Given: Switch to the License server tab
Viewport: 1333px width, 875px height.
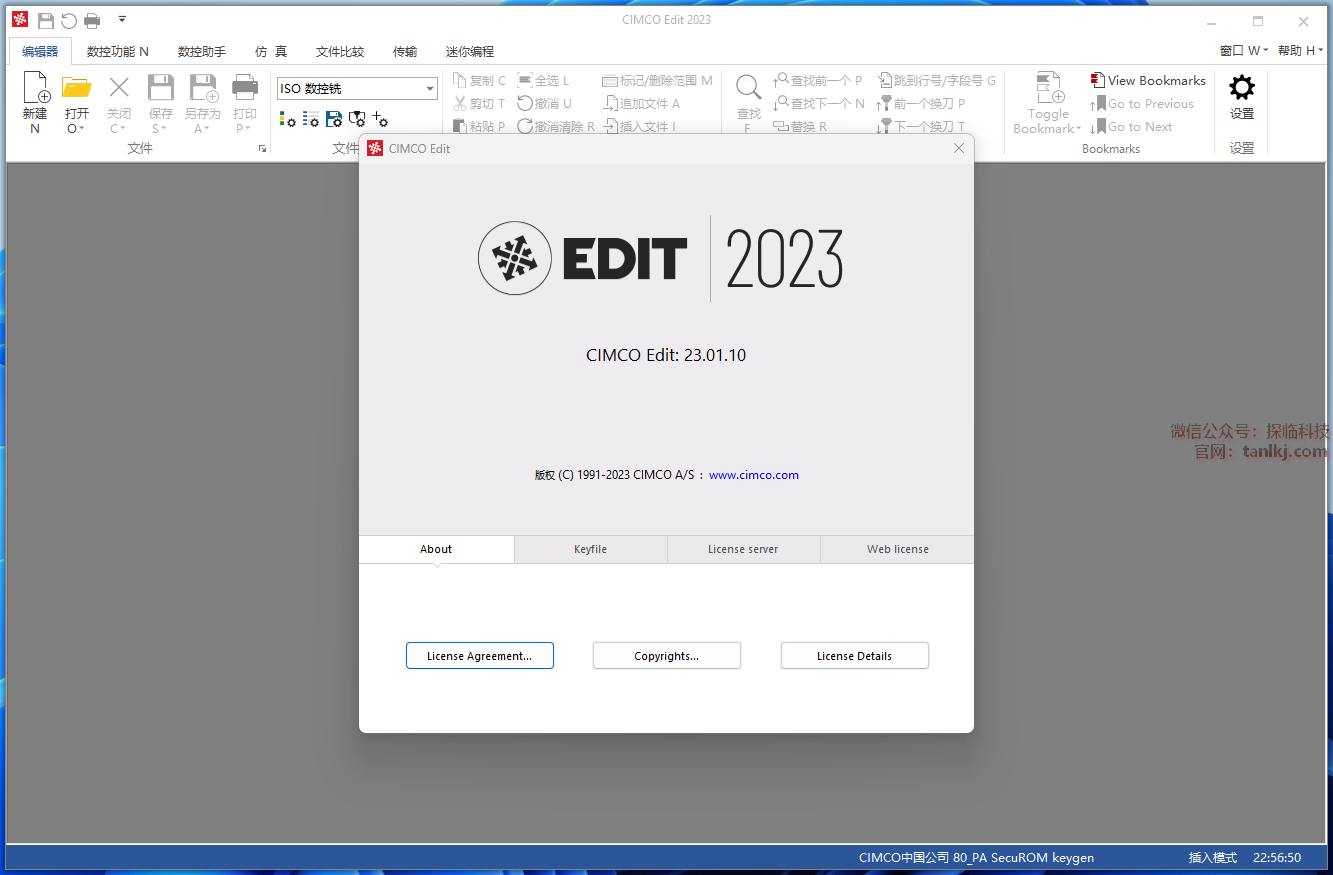Looking at the screenshot, I should click(x=743, y=549).
